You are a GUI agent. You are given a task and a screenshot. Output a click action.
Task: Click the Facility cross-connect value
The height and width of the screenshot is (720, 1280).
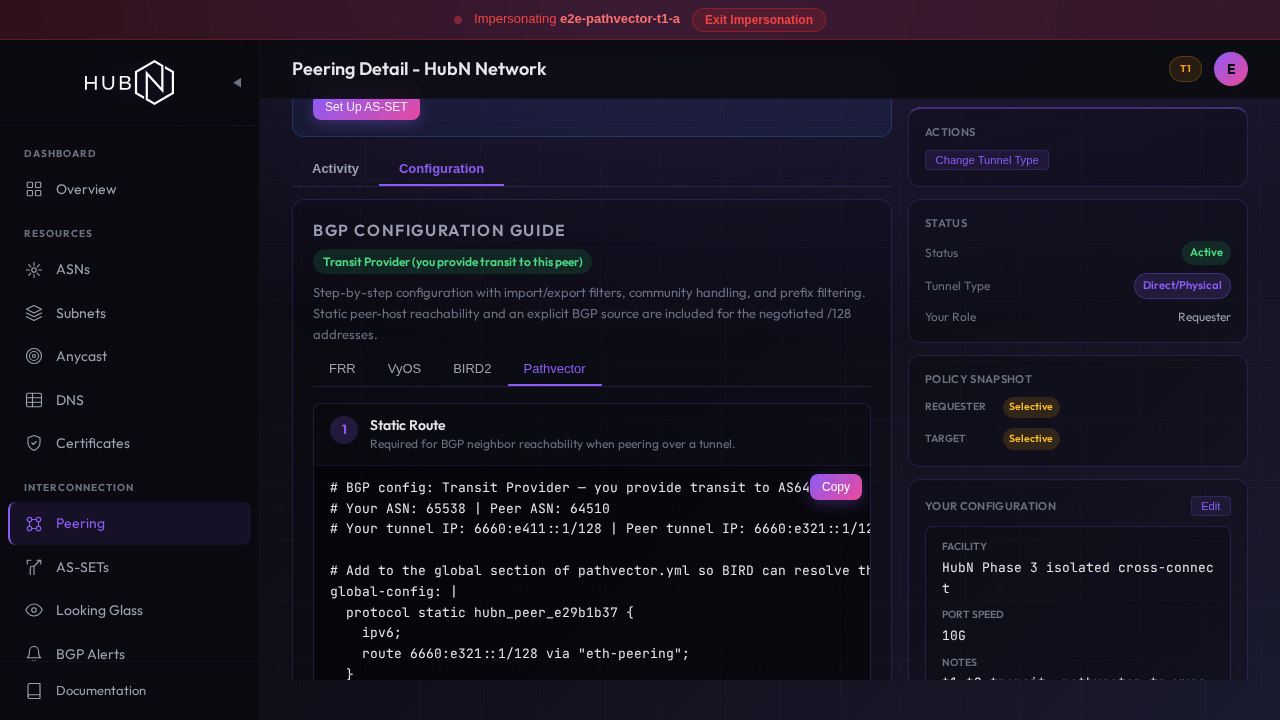(1078, 578)
